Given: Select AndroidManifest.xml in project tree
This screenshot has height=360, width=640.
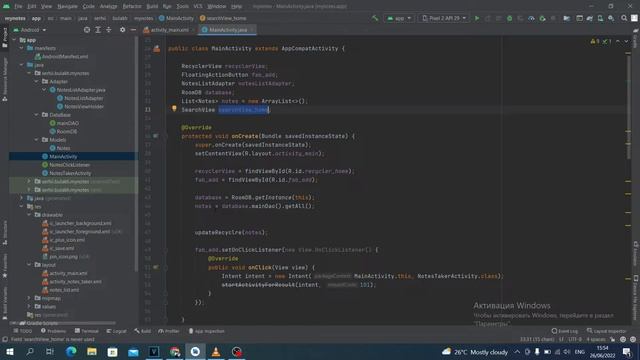Looking at the screenshot, I should coord(65,57).
